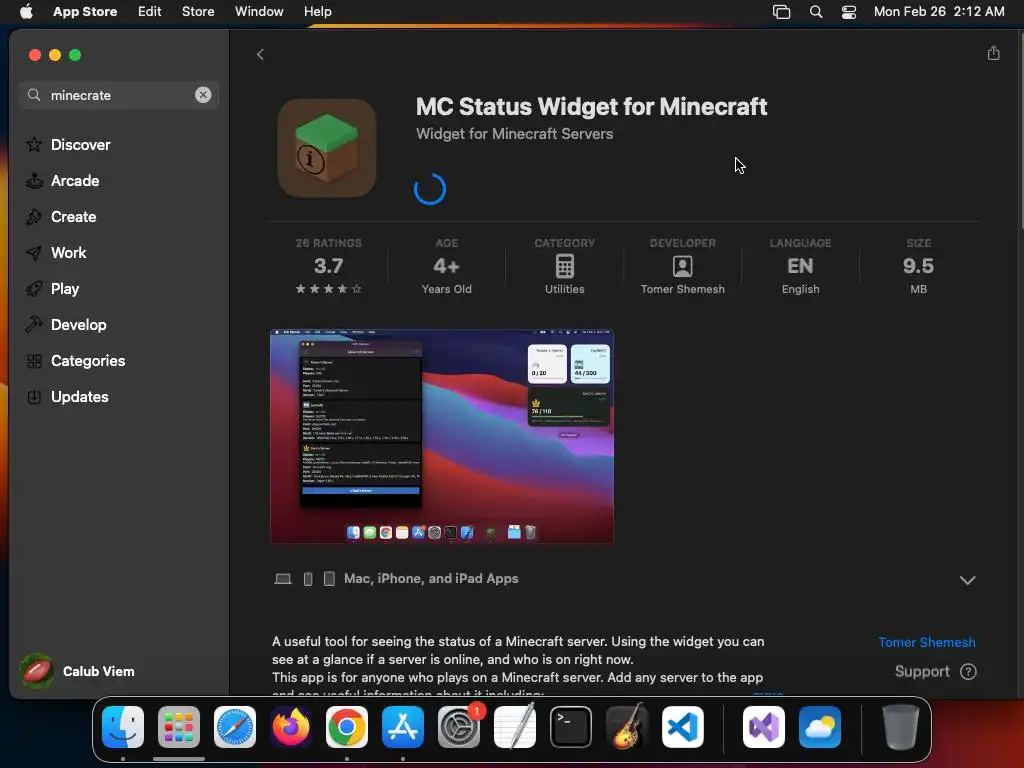Click the 9.5 MB size info
Viewport: 1024px width, 768px height.
[x=918, y=266]
